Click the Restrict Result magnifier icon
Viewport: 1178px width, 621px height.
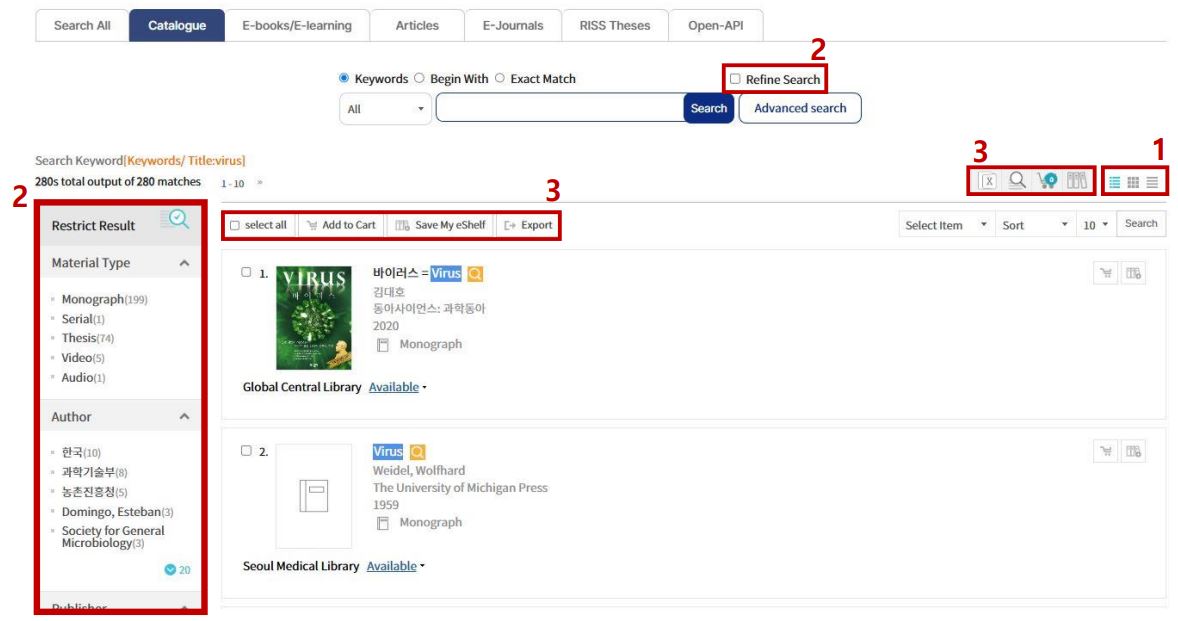pyautogui.click(x=176, y=219)
